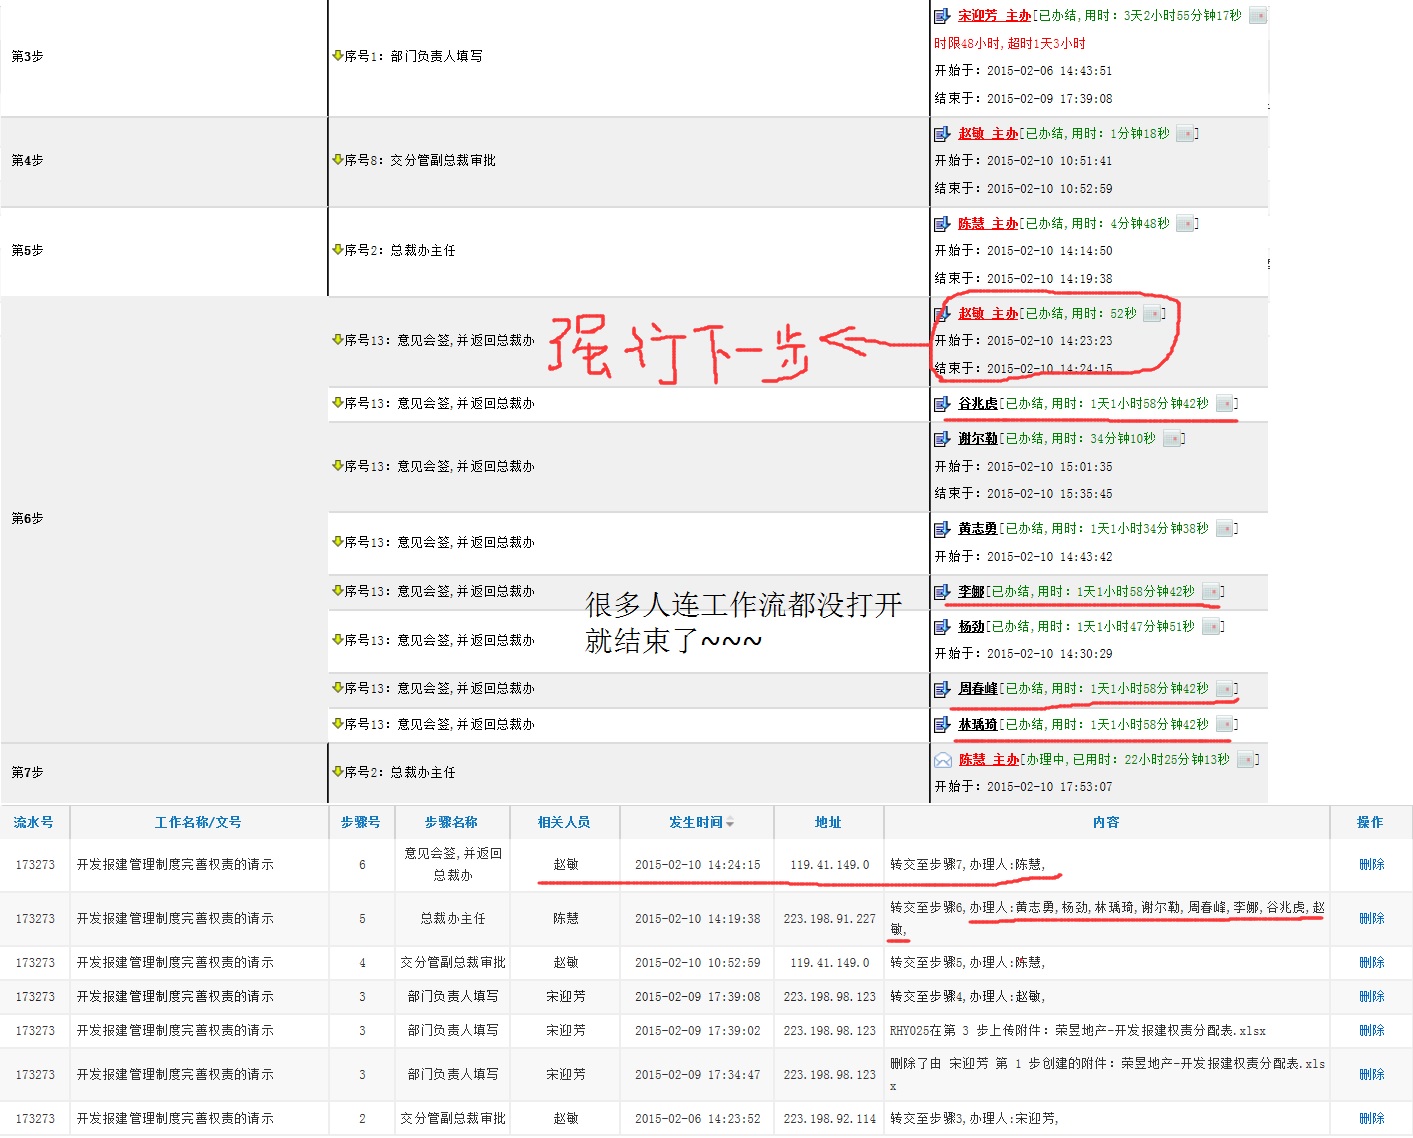This screenshot has width=1413, height=1138.
Task: Click the document icon beside 林瑀琦
Action: click(942, 725)
